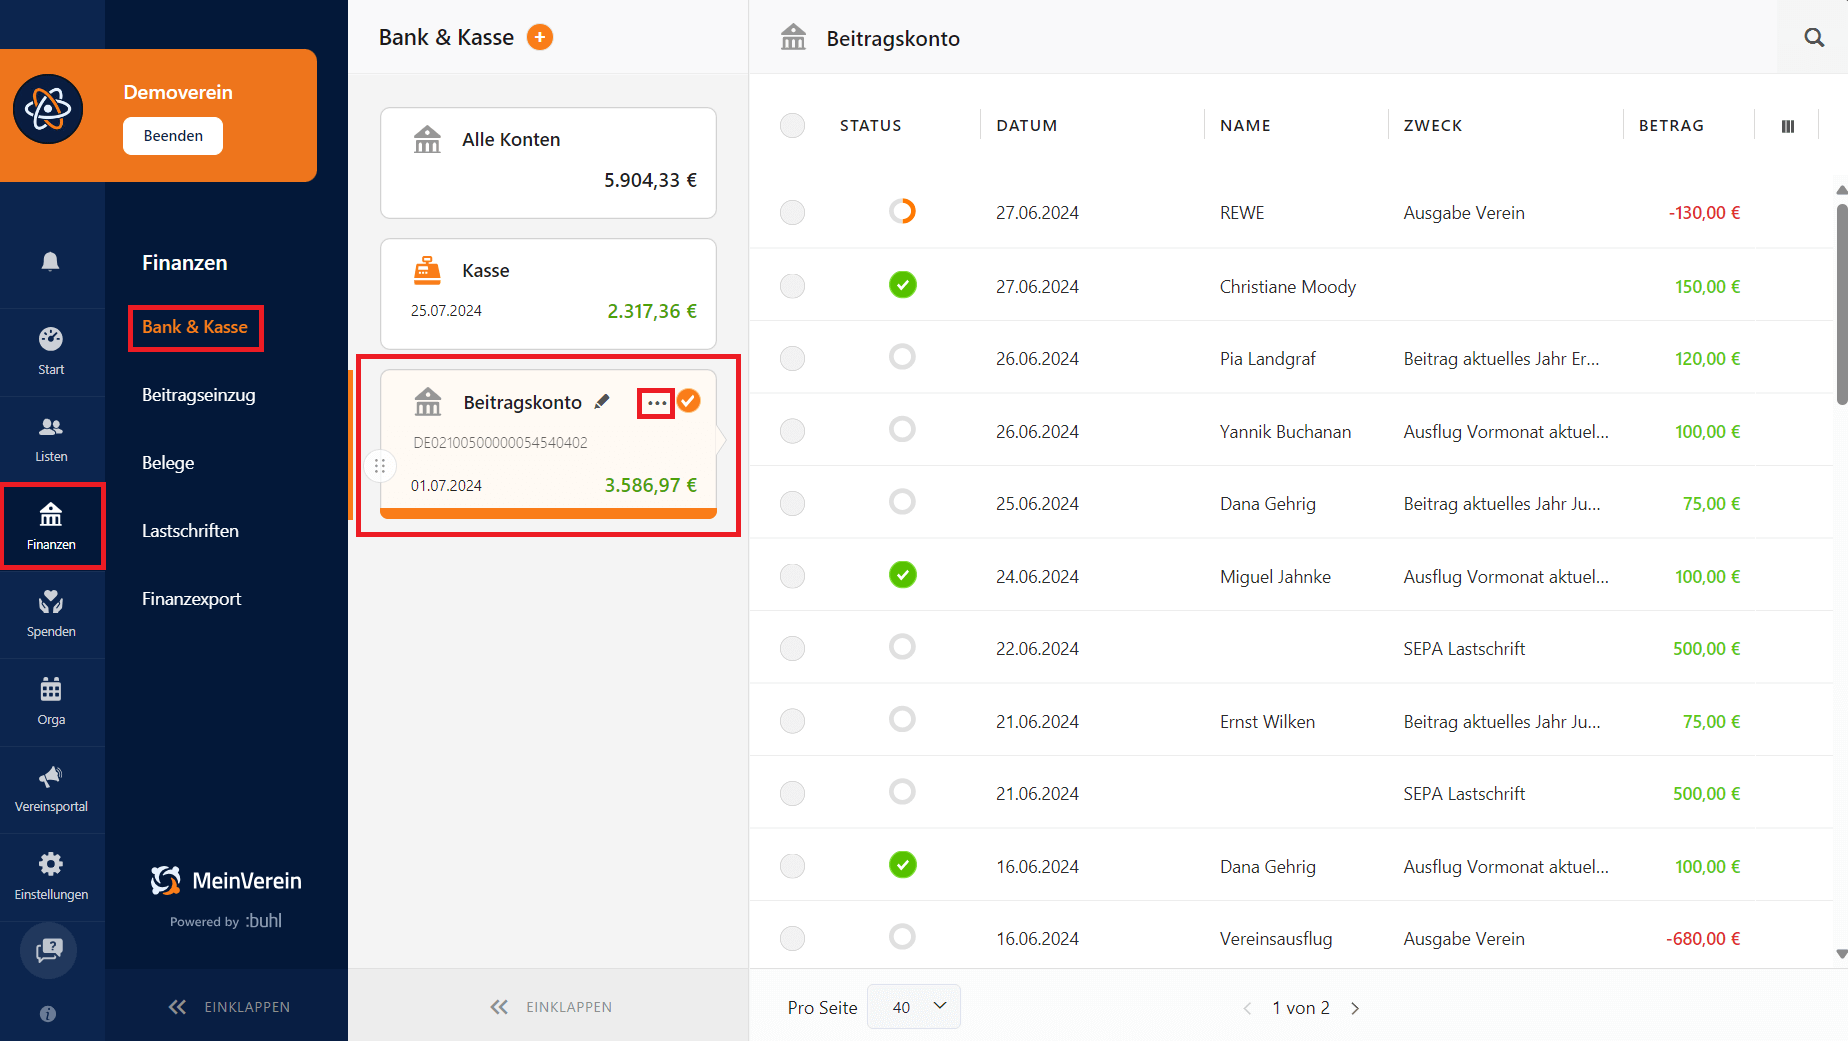Image resolution: width=1848 pixels, height=1041 pixels.
Task: Open the Bank & Kasse menu item
Action: 195,327
